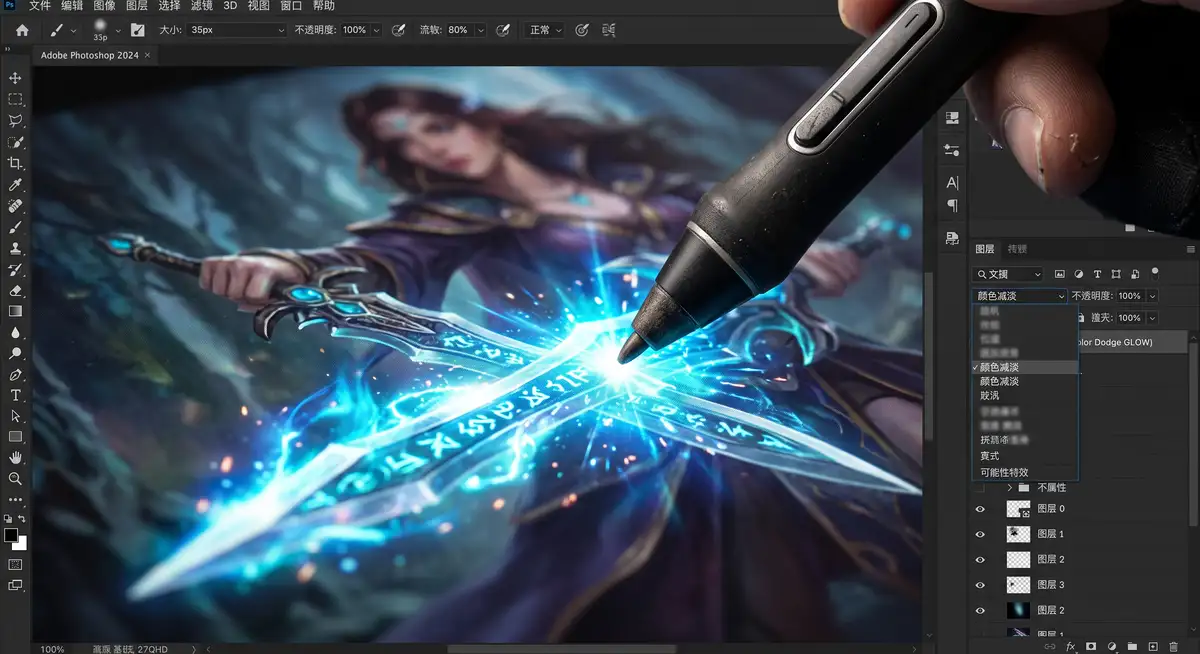Open the brush preset picker arrow
The height and width of the screenshot is (654, 1200).
(x=117, y=30)
